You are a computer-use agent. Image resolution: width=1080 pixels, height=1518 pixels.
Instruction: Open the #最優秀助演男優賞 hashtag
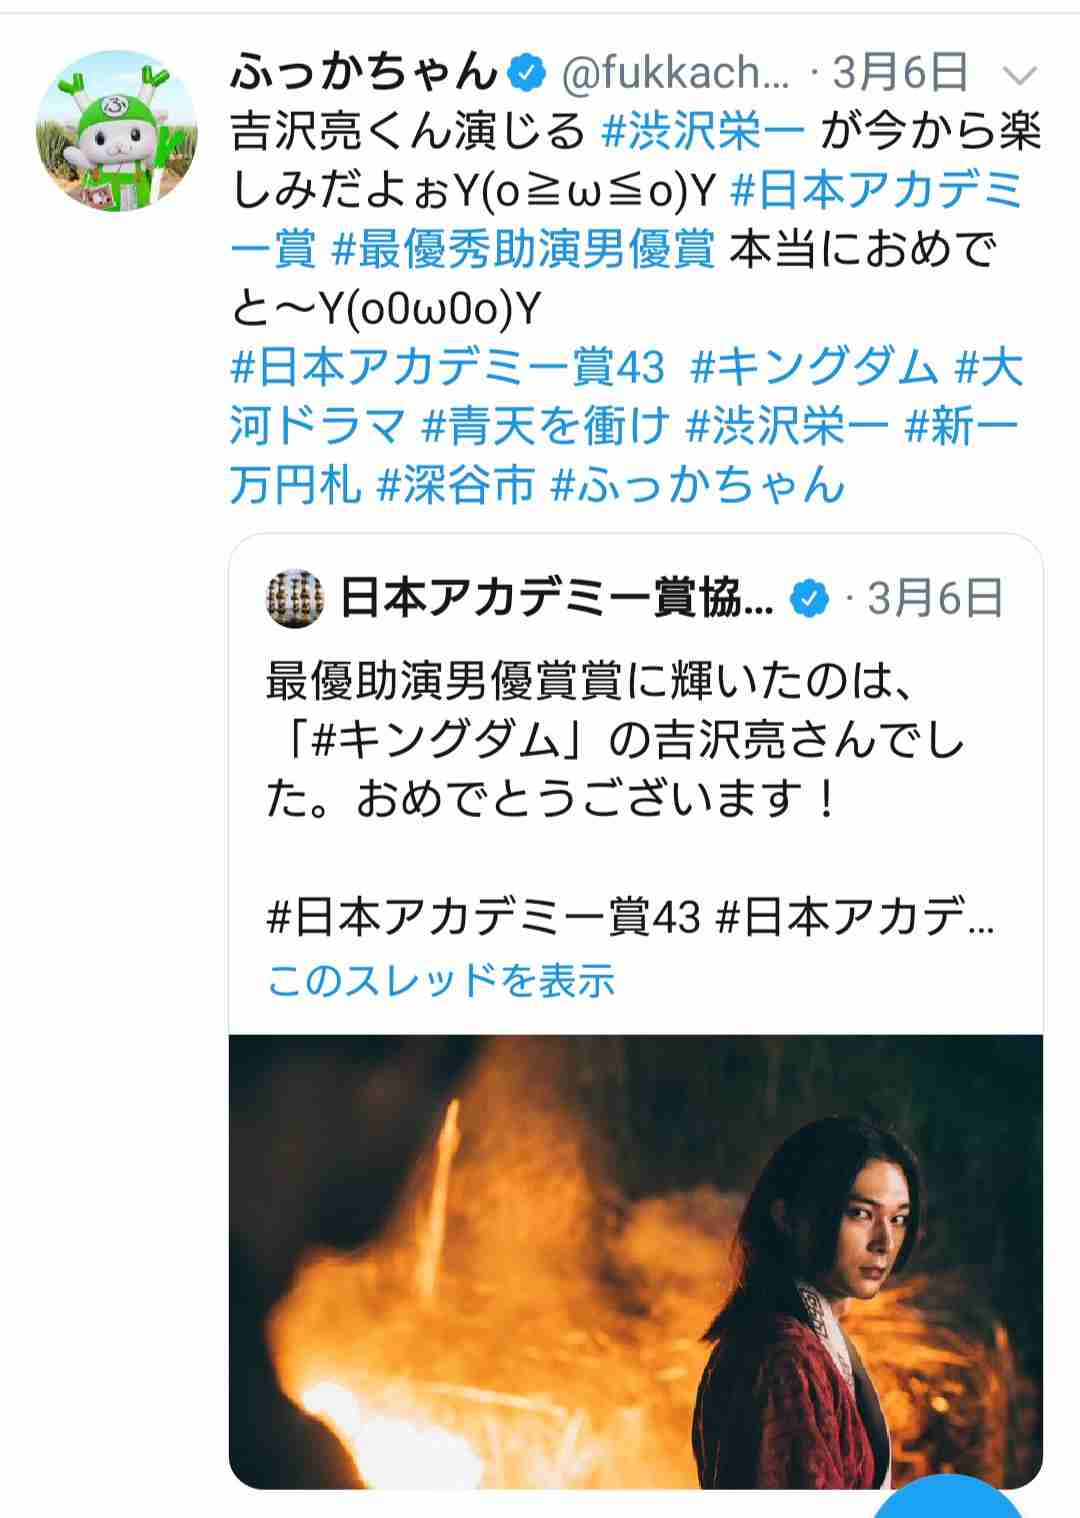coord(523,249)
